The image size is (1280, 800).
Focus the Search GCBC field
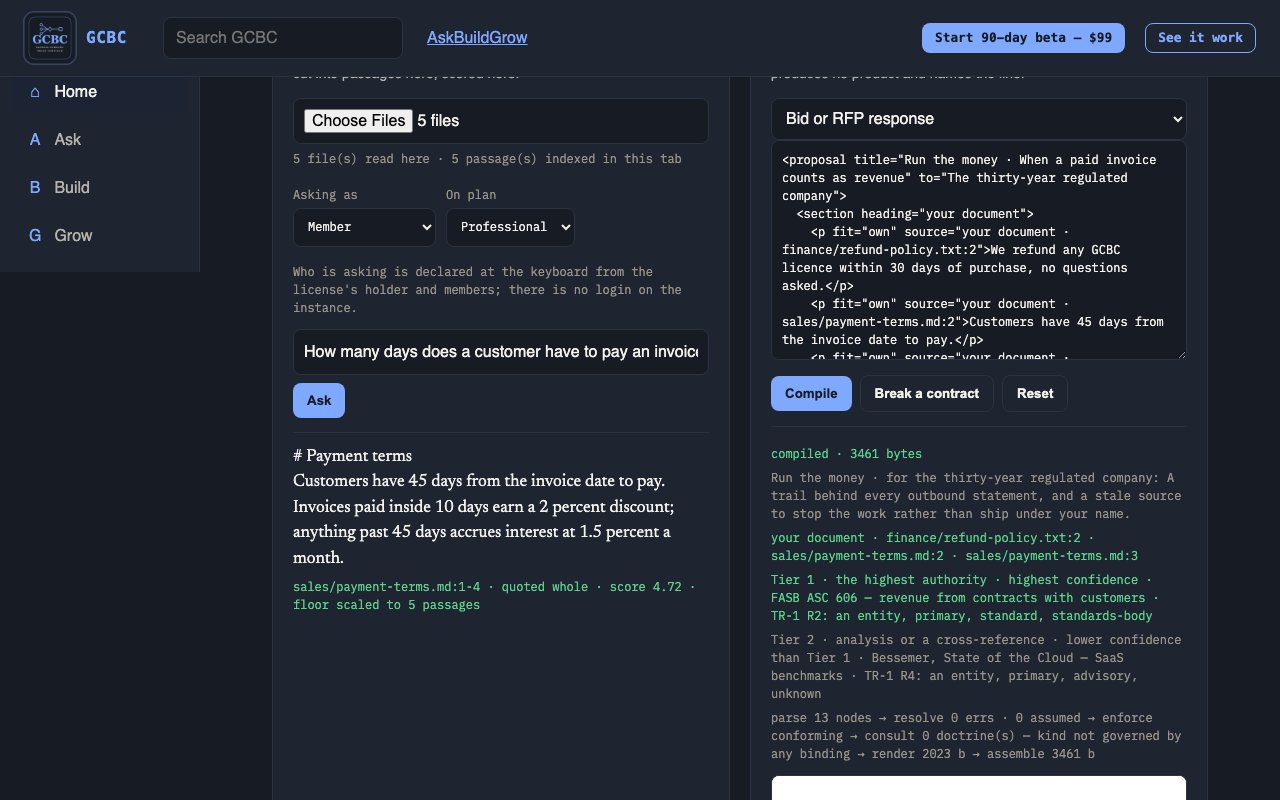[x=283, y=38]
